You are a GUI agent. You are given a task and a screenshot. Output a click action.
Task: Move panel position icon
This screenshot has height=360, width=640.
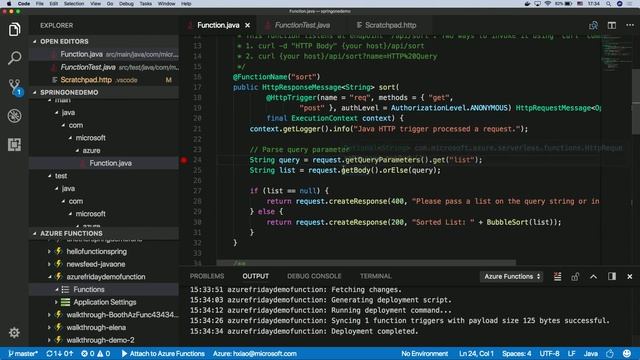click(611, 276)
